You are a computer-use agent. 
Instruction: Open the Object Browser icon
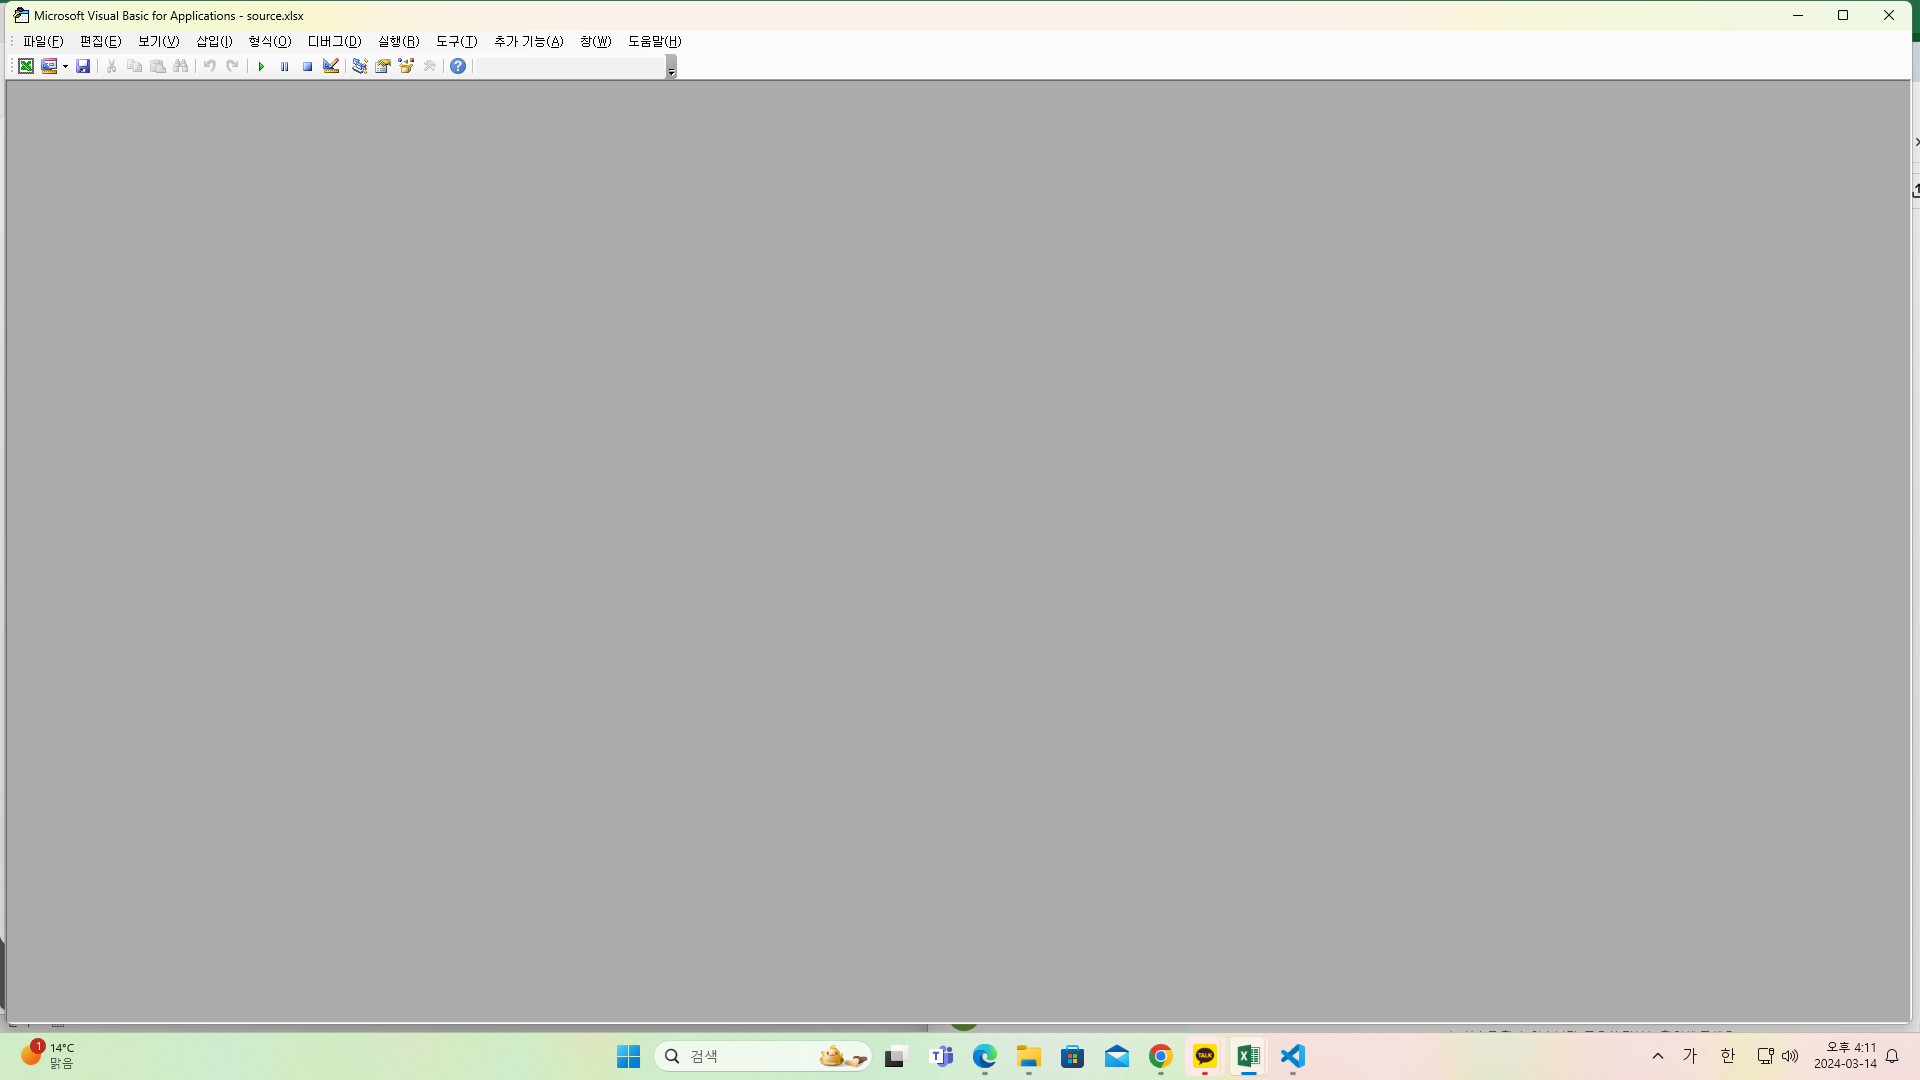pos(406,66)
